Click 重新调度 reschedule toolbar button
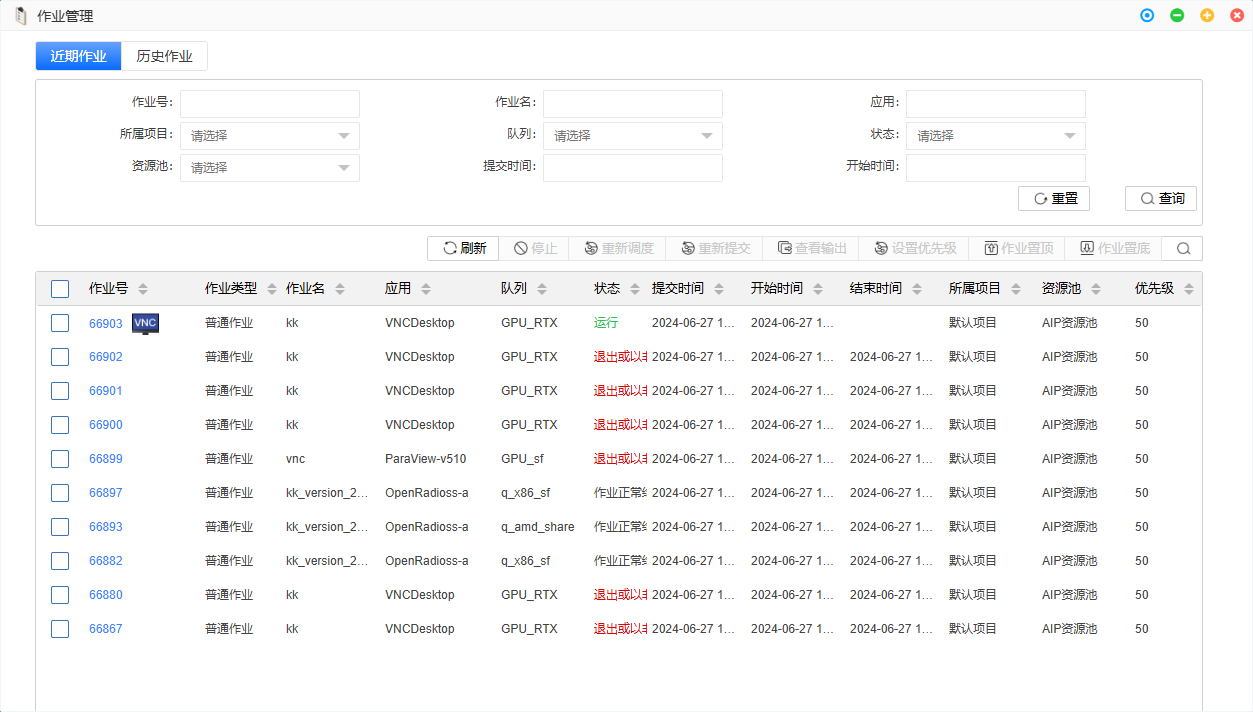1253x712 pixels. [619, 249]
